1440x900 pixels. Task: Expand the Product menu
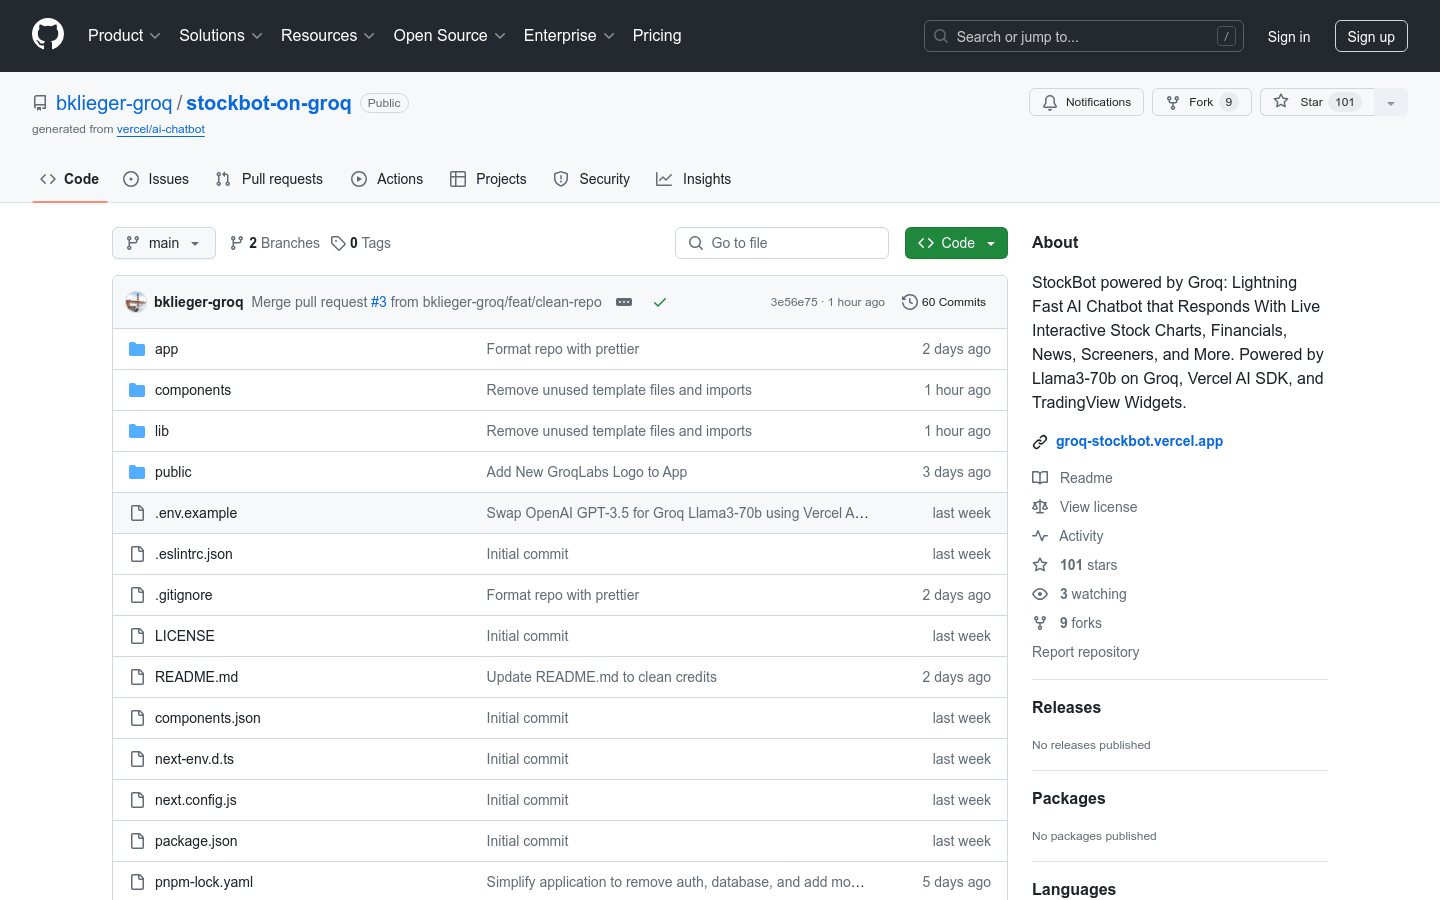tap(124, 36)
